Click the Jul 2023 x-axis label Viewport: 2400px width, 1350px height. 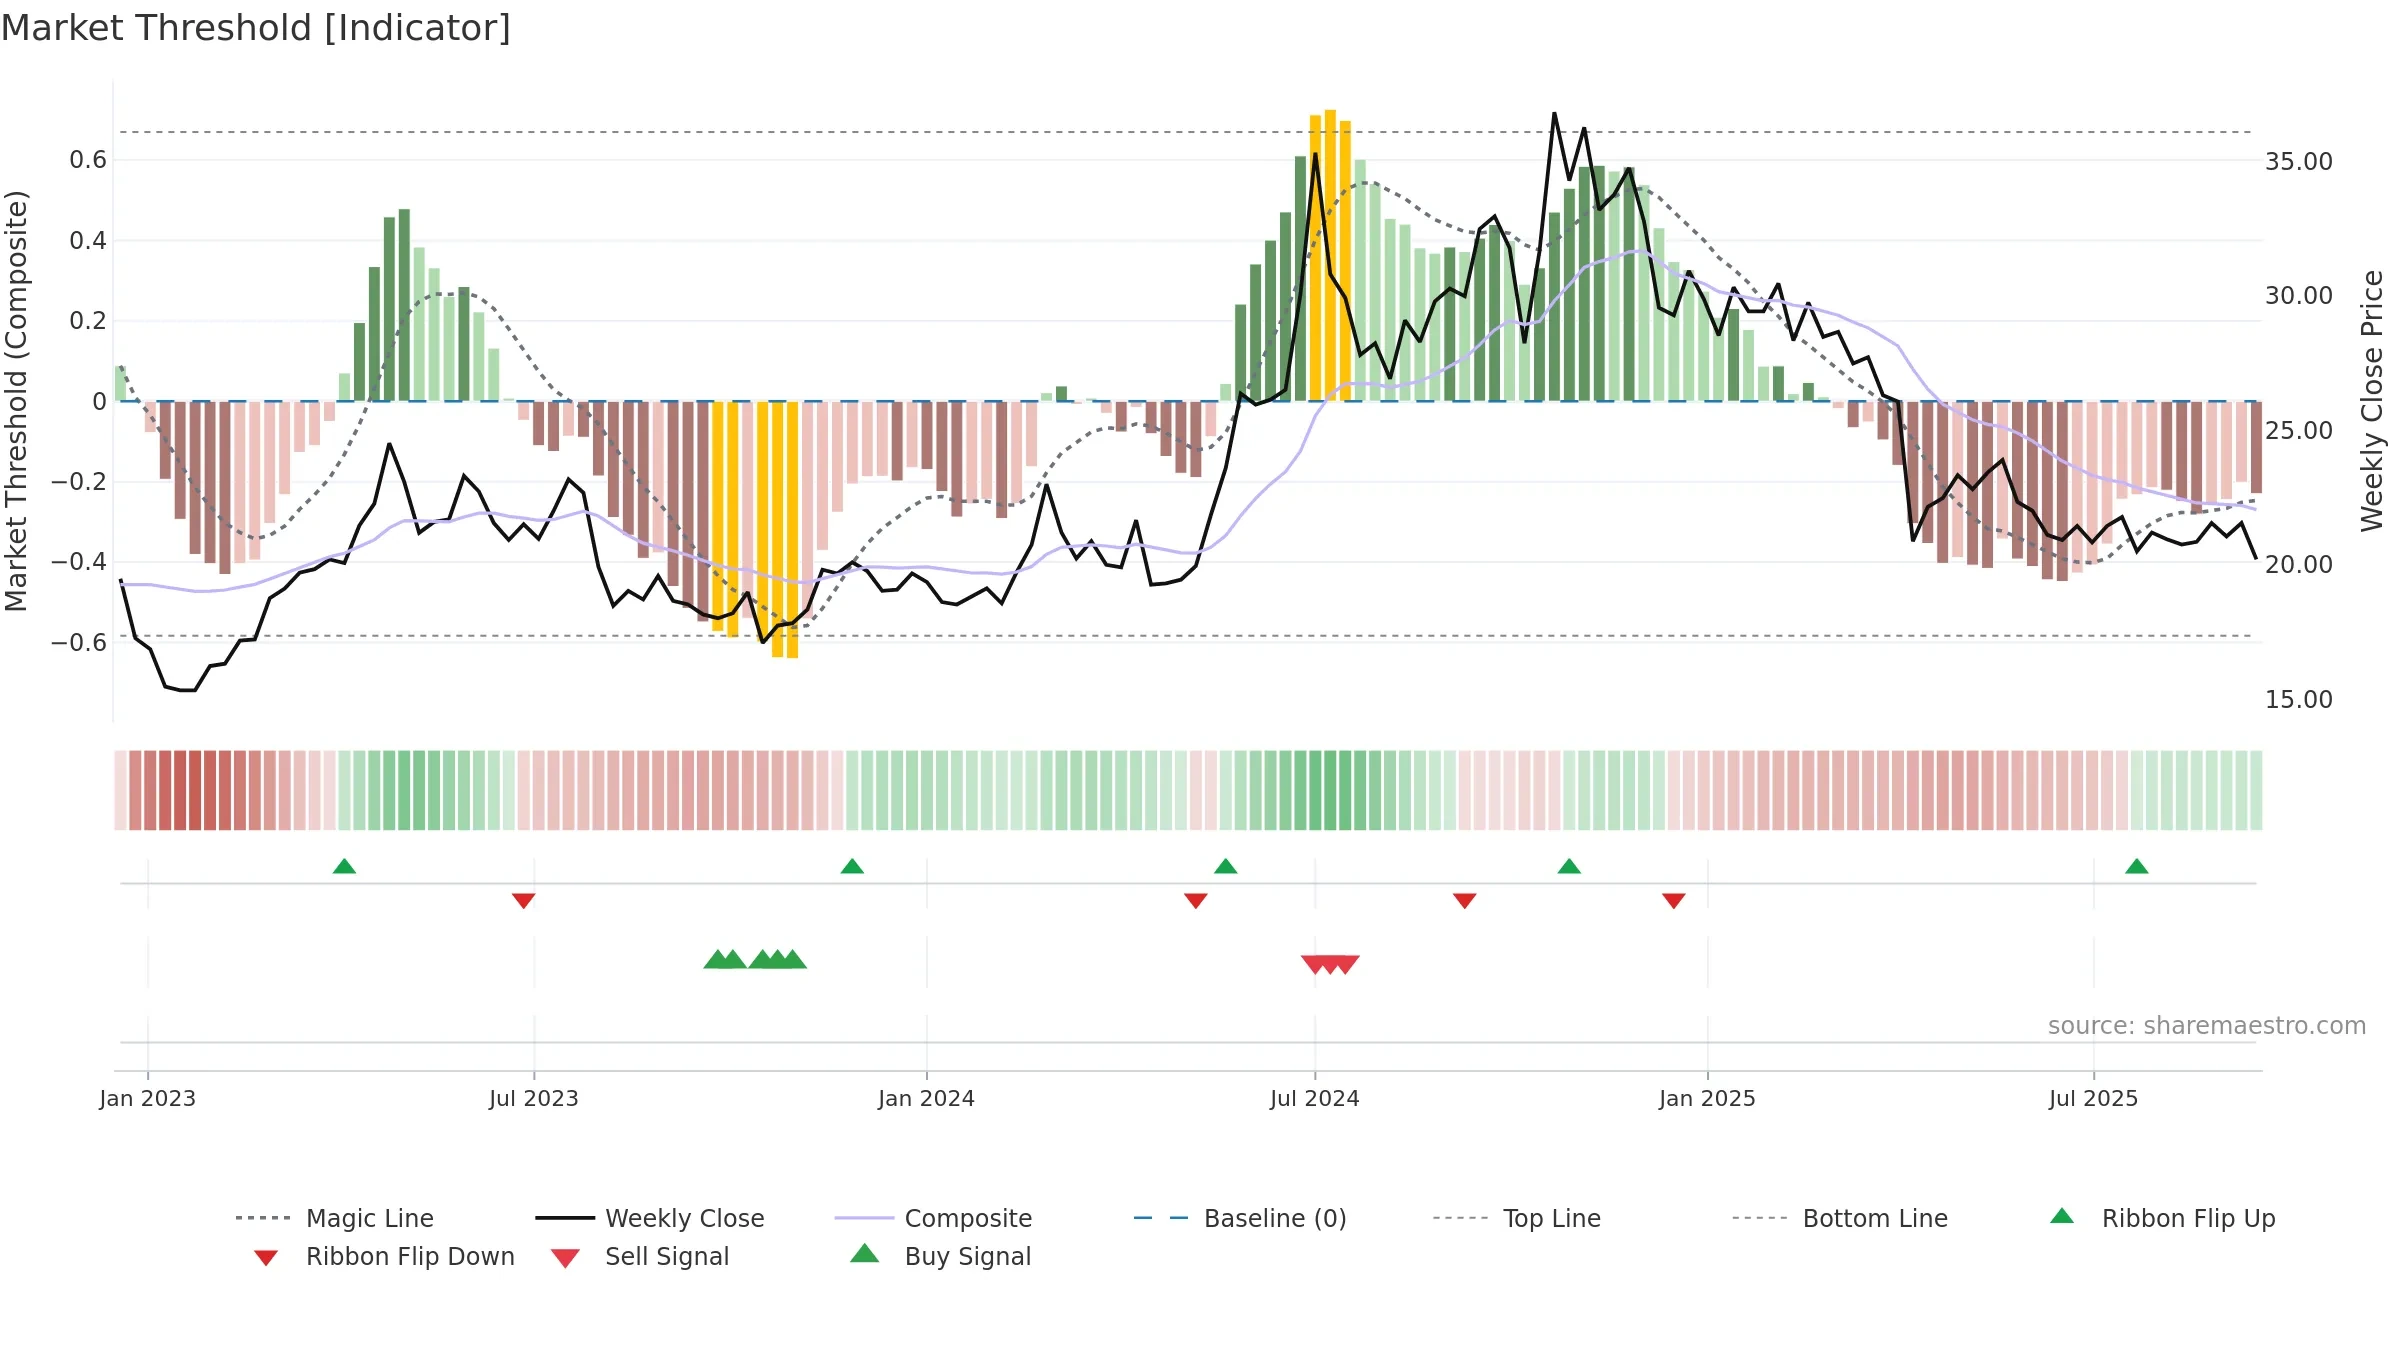click(x=534, y=1098)
